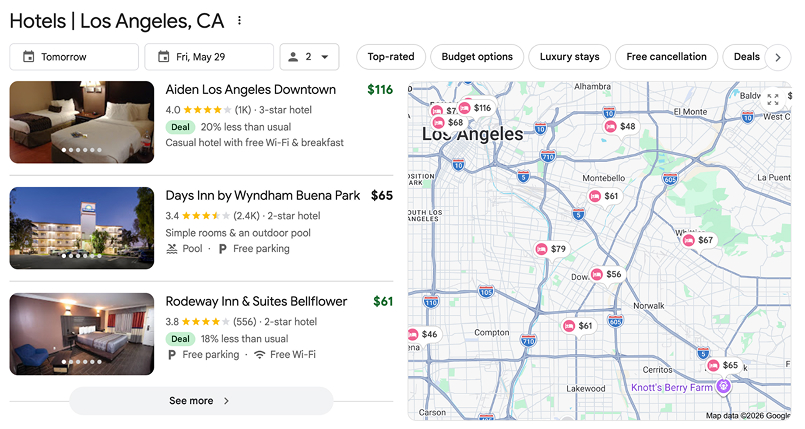Click the Wi-Fi icon on Rodeway Inn listing
This screenshot has width=805, height=429.
[x=260, y=355]
